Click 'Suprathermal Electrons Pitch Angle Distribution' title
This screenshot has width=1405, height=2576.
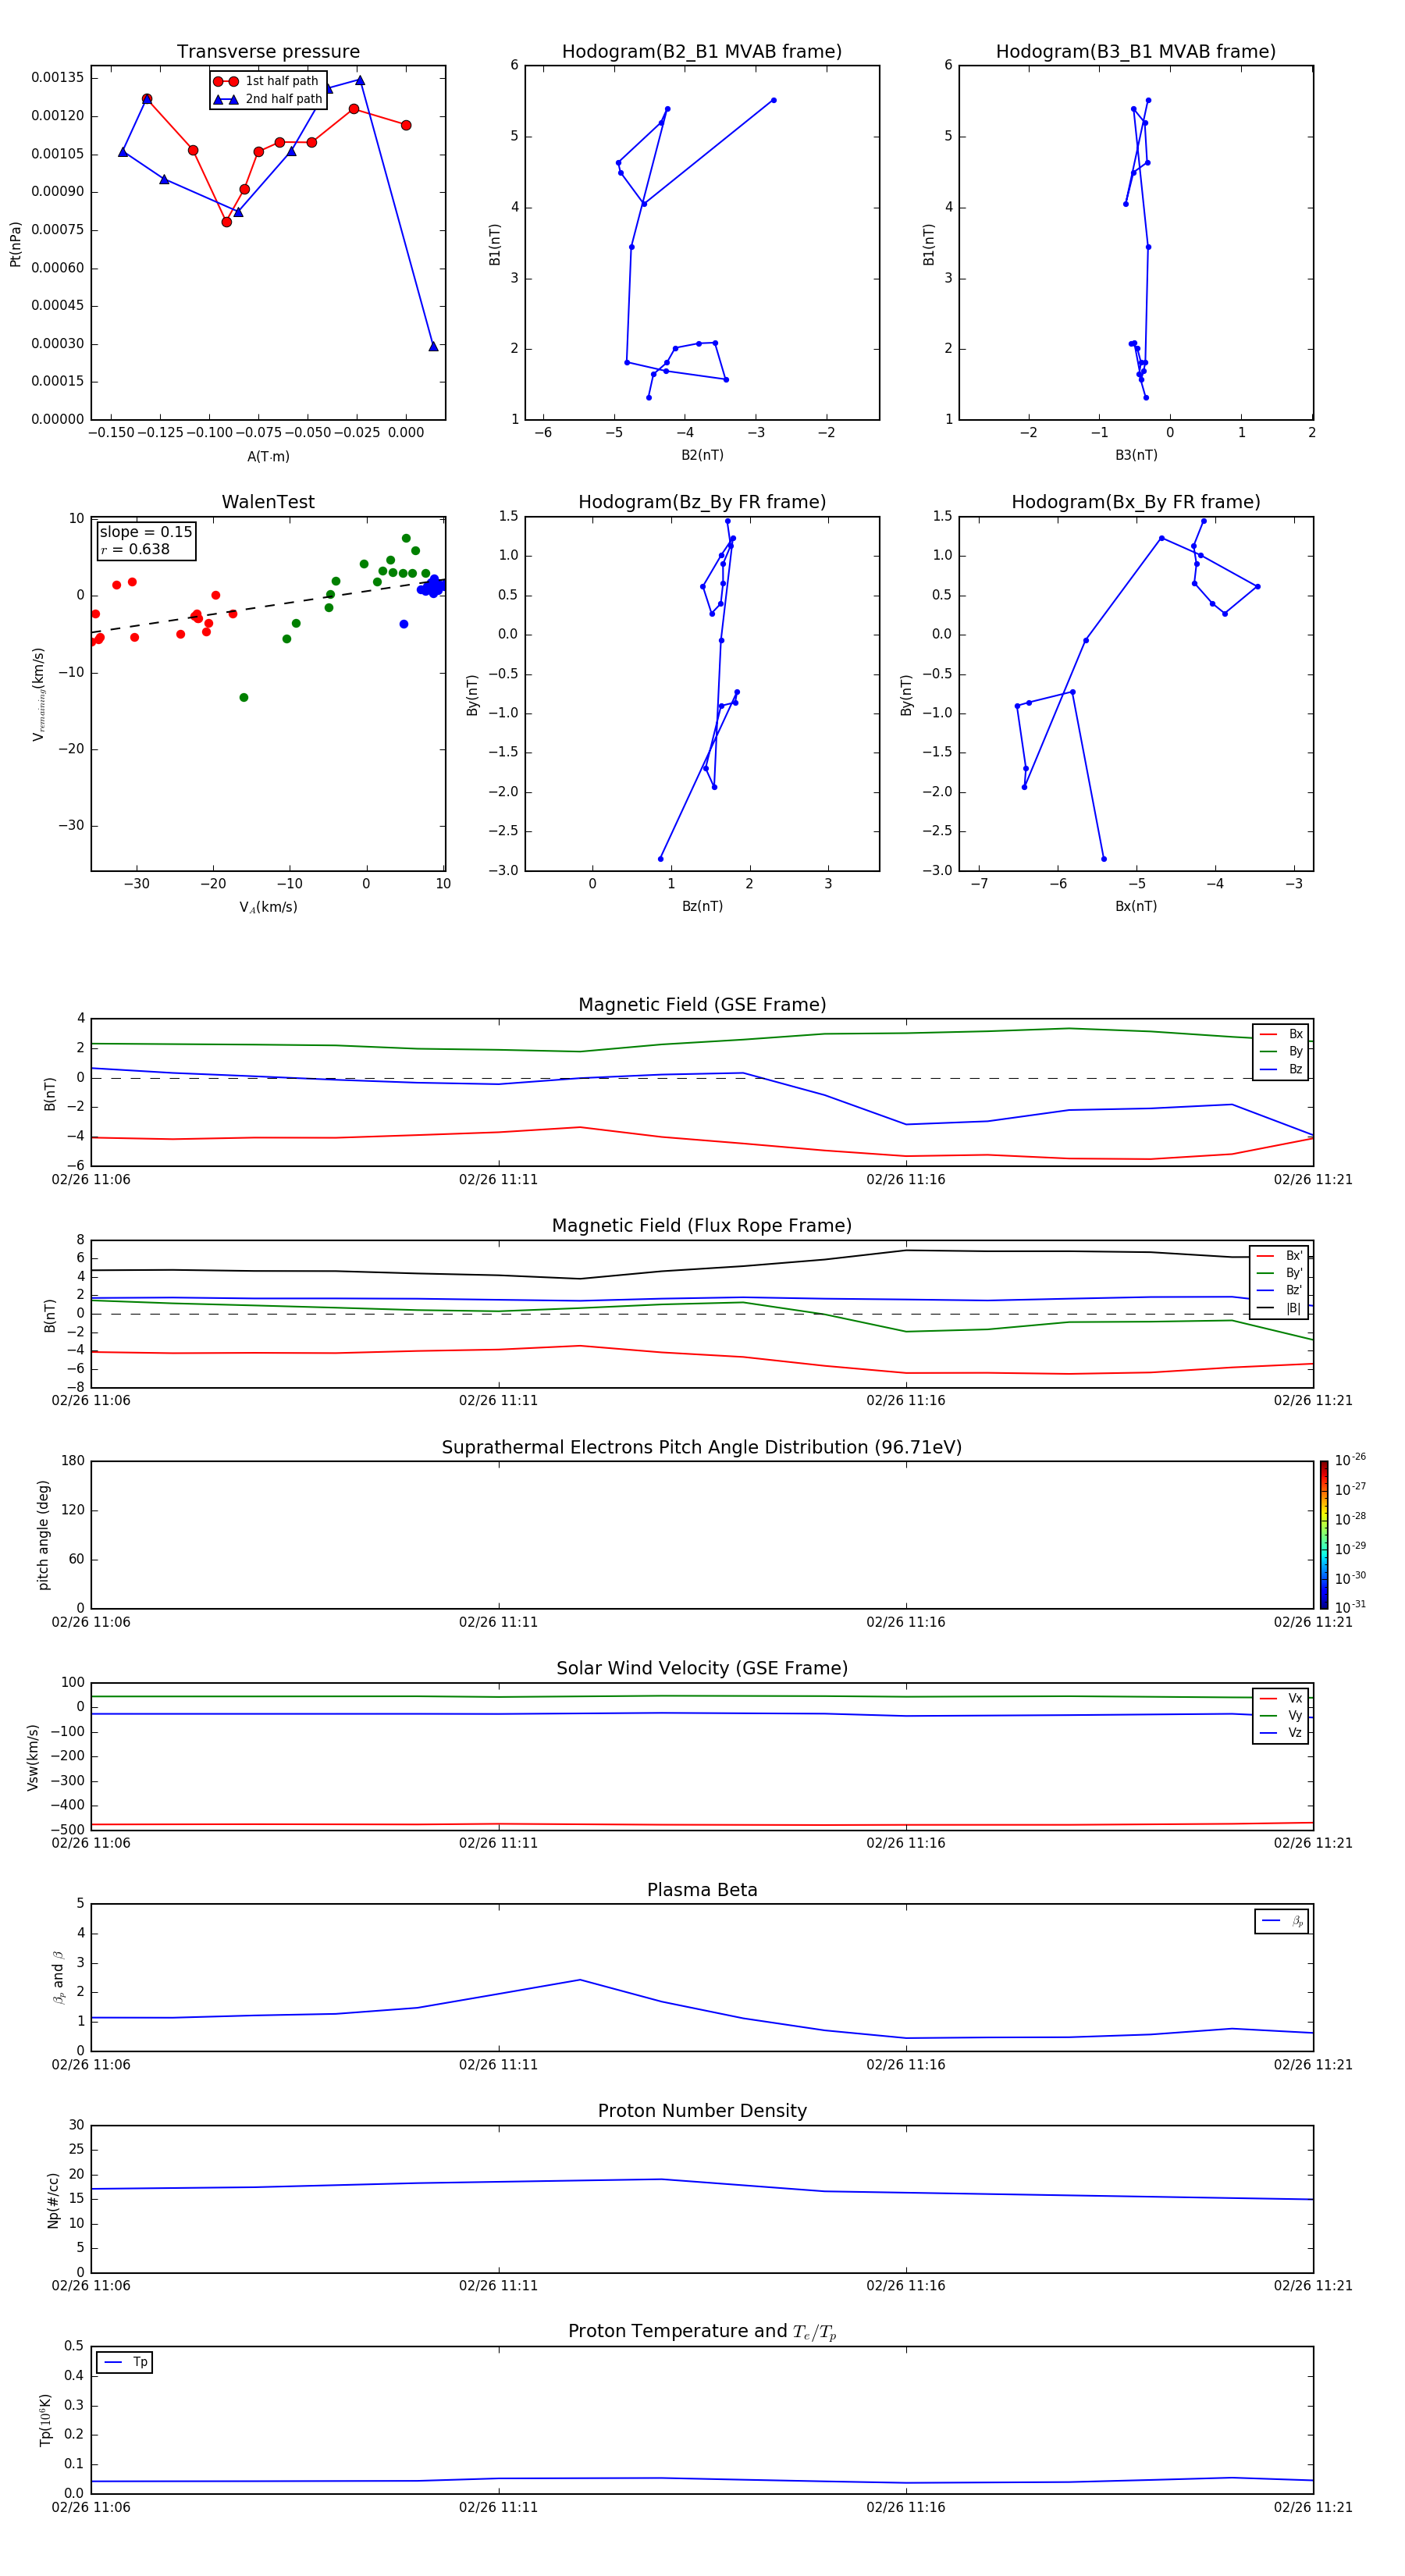tap(702, 1448)
